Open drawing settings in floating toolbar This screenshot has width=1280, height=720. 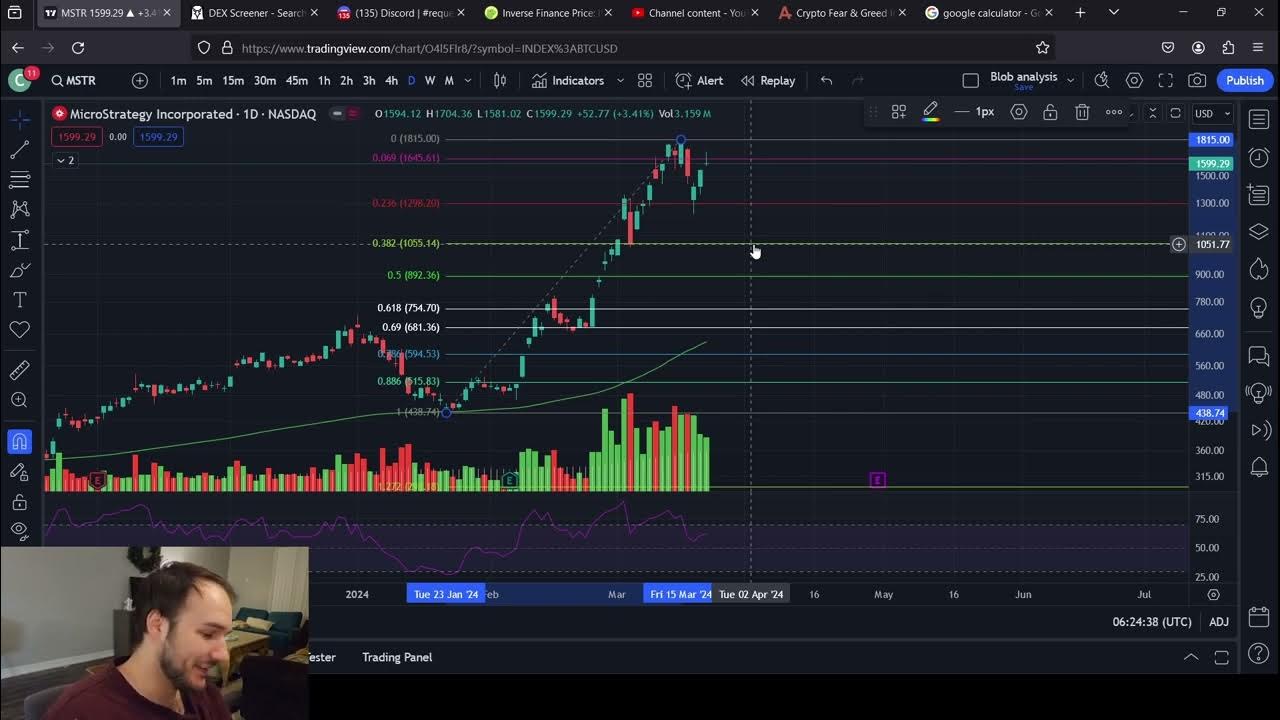pyautogui.click(x=1019, y=112)
